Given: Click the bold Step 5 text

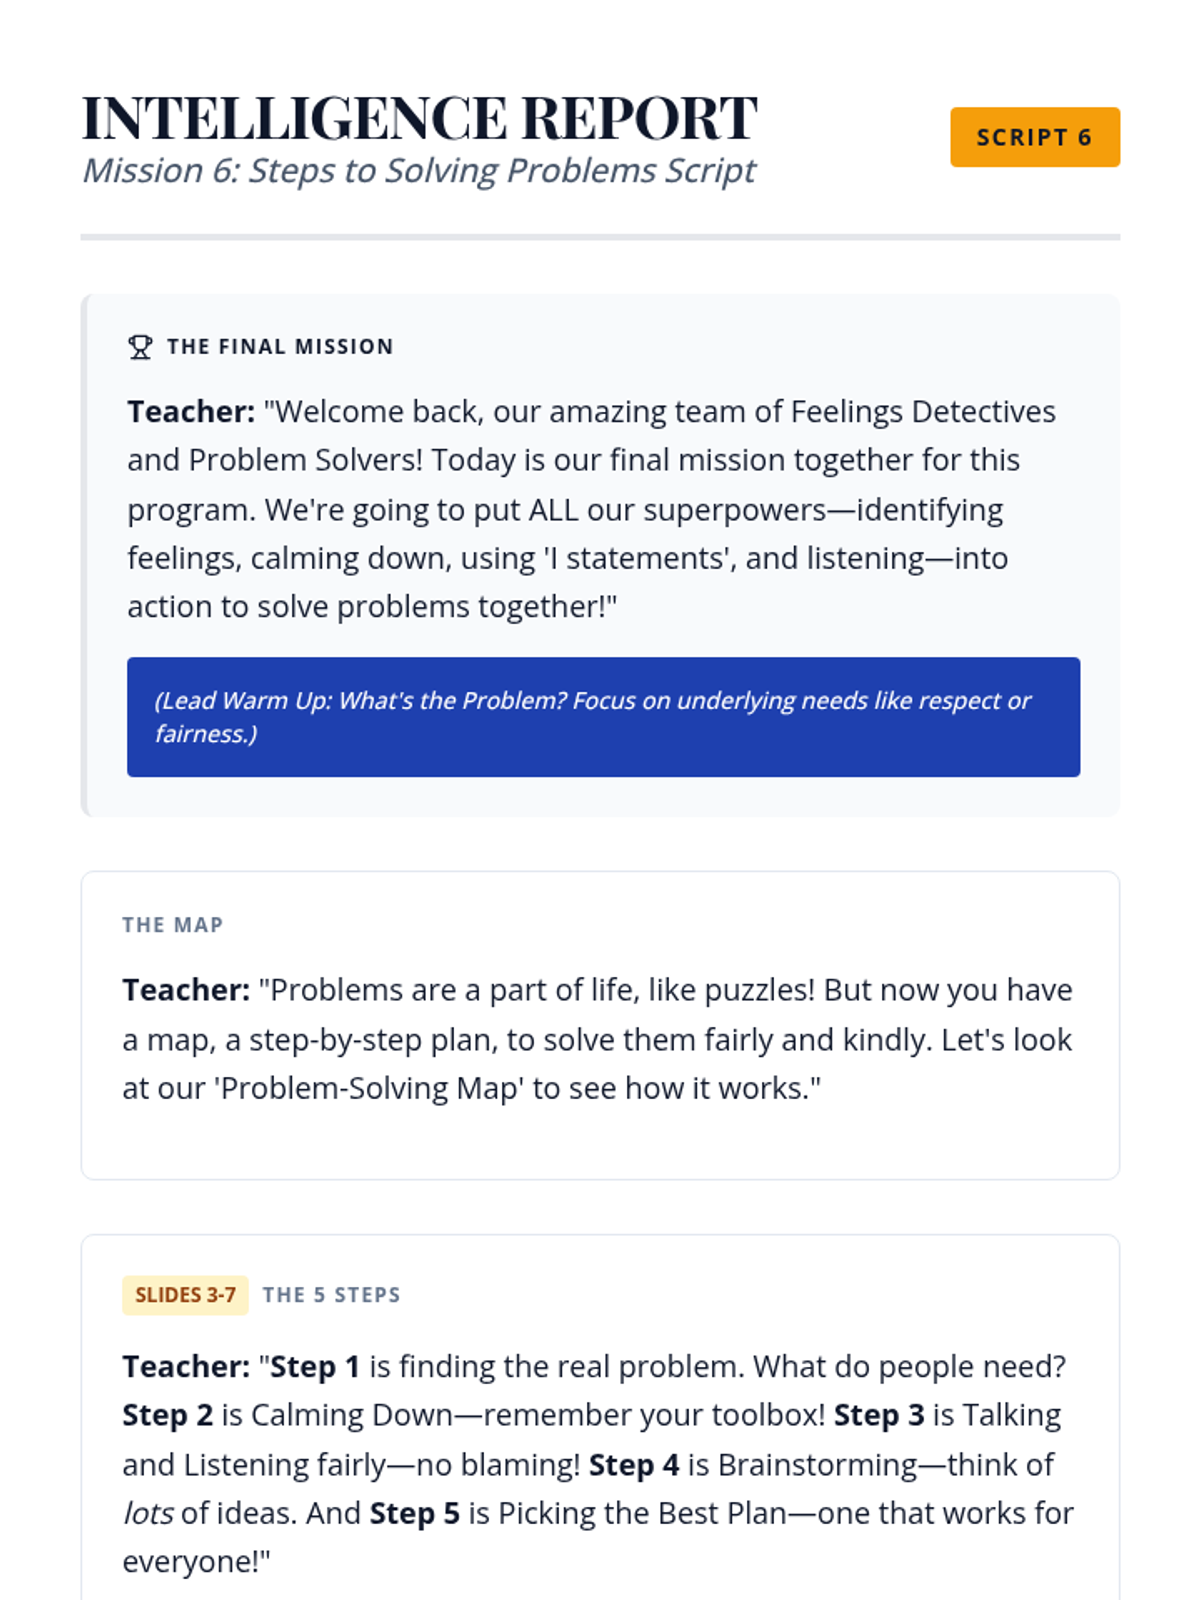Looking at the screenshot, I should click(414, 1514).
